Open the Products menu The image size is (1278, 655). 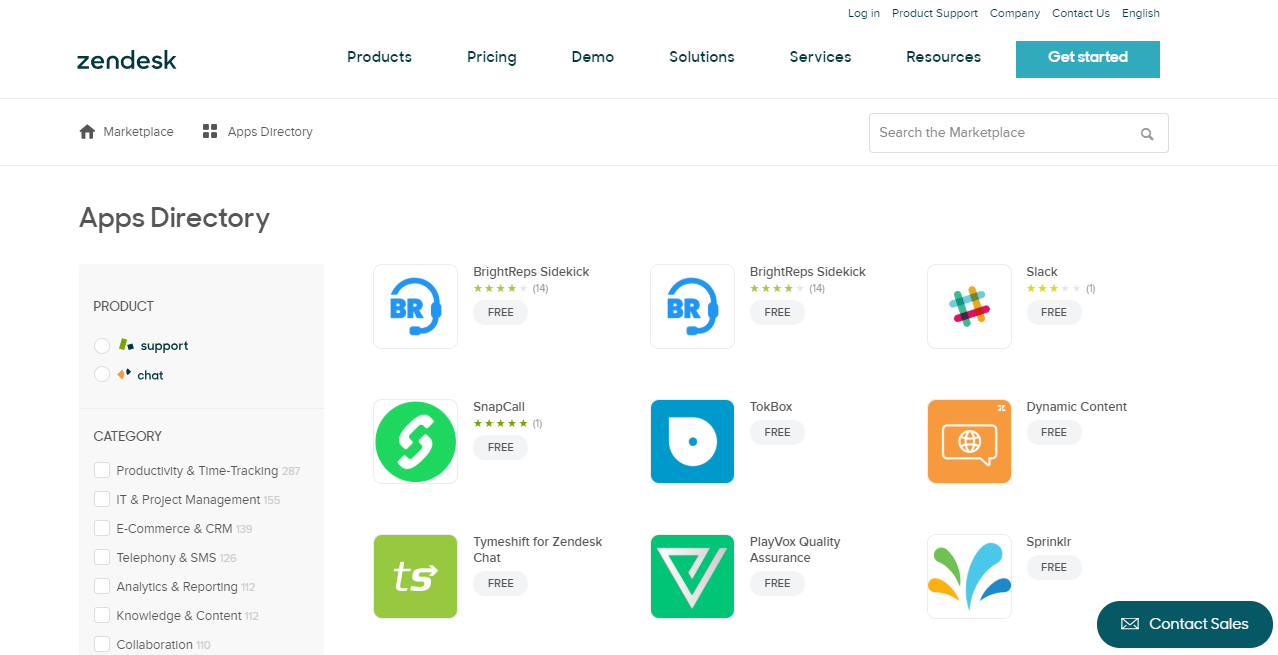(379, 57)
